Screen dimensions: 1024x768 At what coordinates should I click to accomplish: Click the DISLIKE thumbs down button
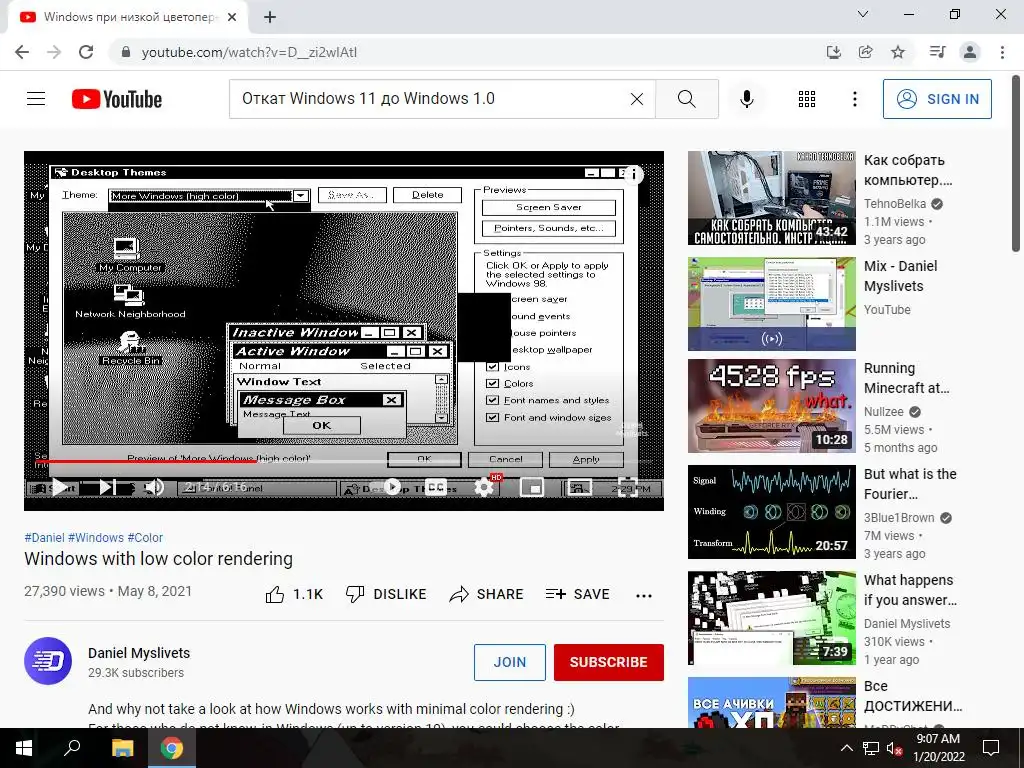(385, 594)
